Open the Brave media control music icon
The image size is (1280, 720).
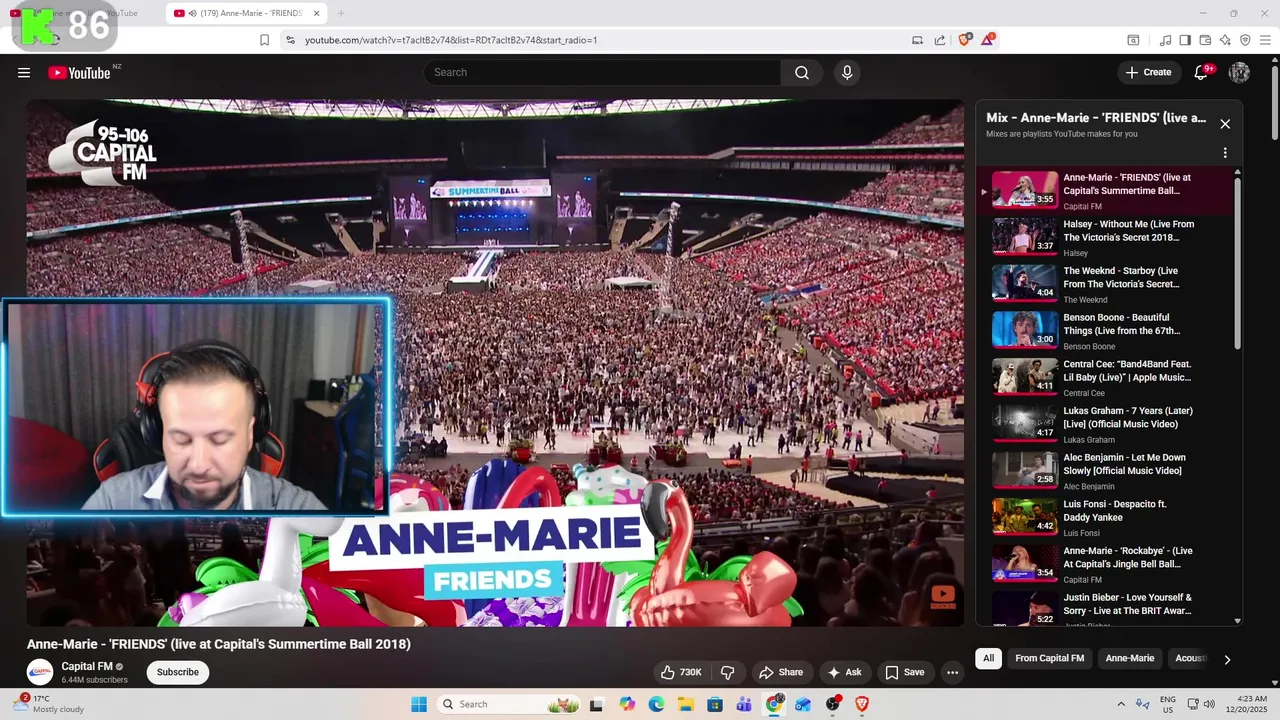click(x=1165, y=40)
